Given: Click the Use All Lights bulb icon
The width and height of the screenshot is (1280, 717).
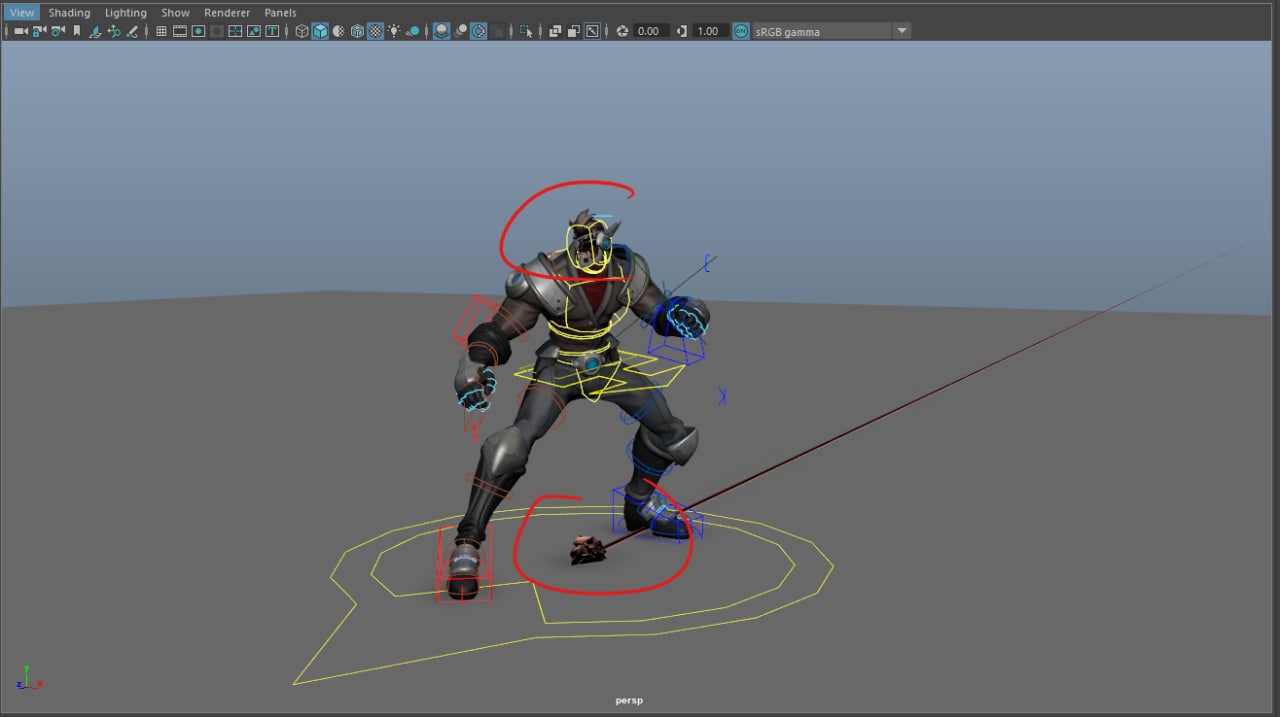Looking at the screenshot, I should [394, 31].
